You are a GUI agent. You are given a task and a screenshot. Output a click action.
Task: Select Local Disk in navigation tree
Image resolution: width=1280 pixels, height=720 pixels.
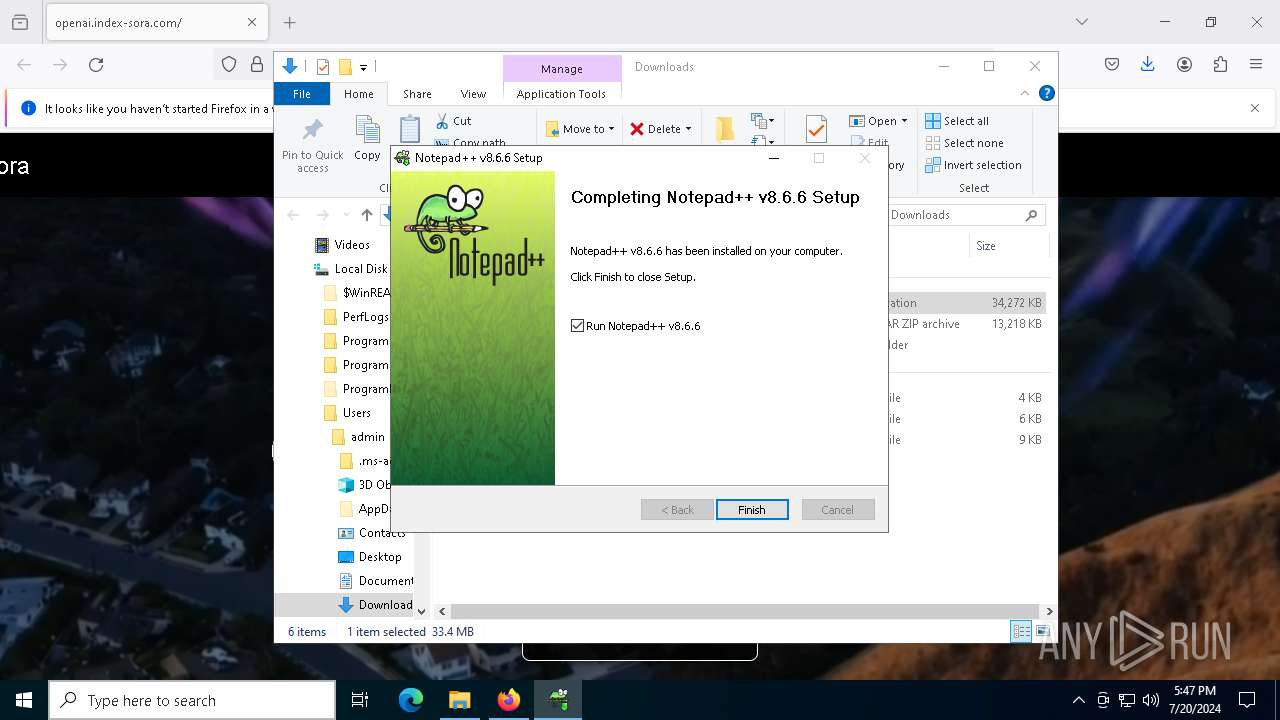click(x=350, y=269)
